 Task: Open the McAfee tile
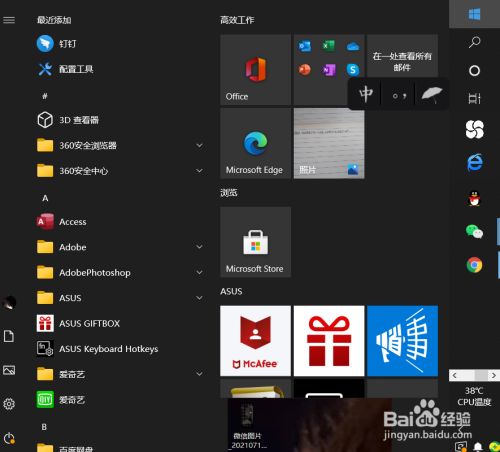pyautogui.click(x=255, y=341)
